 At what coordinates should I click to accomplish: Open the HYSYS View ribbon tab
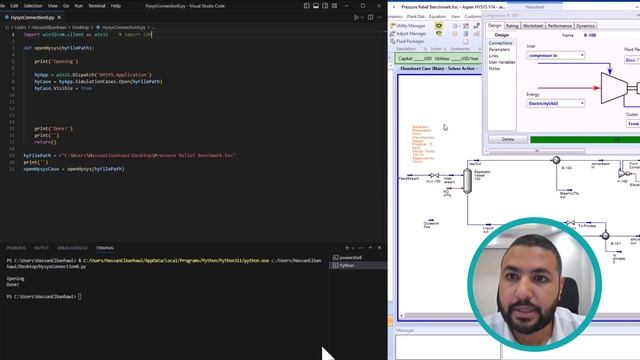pos(456,16)
